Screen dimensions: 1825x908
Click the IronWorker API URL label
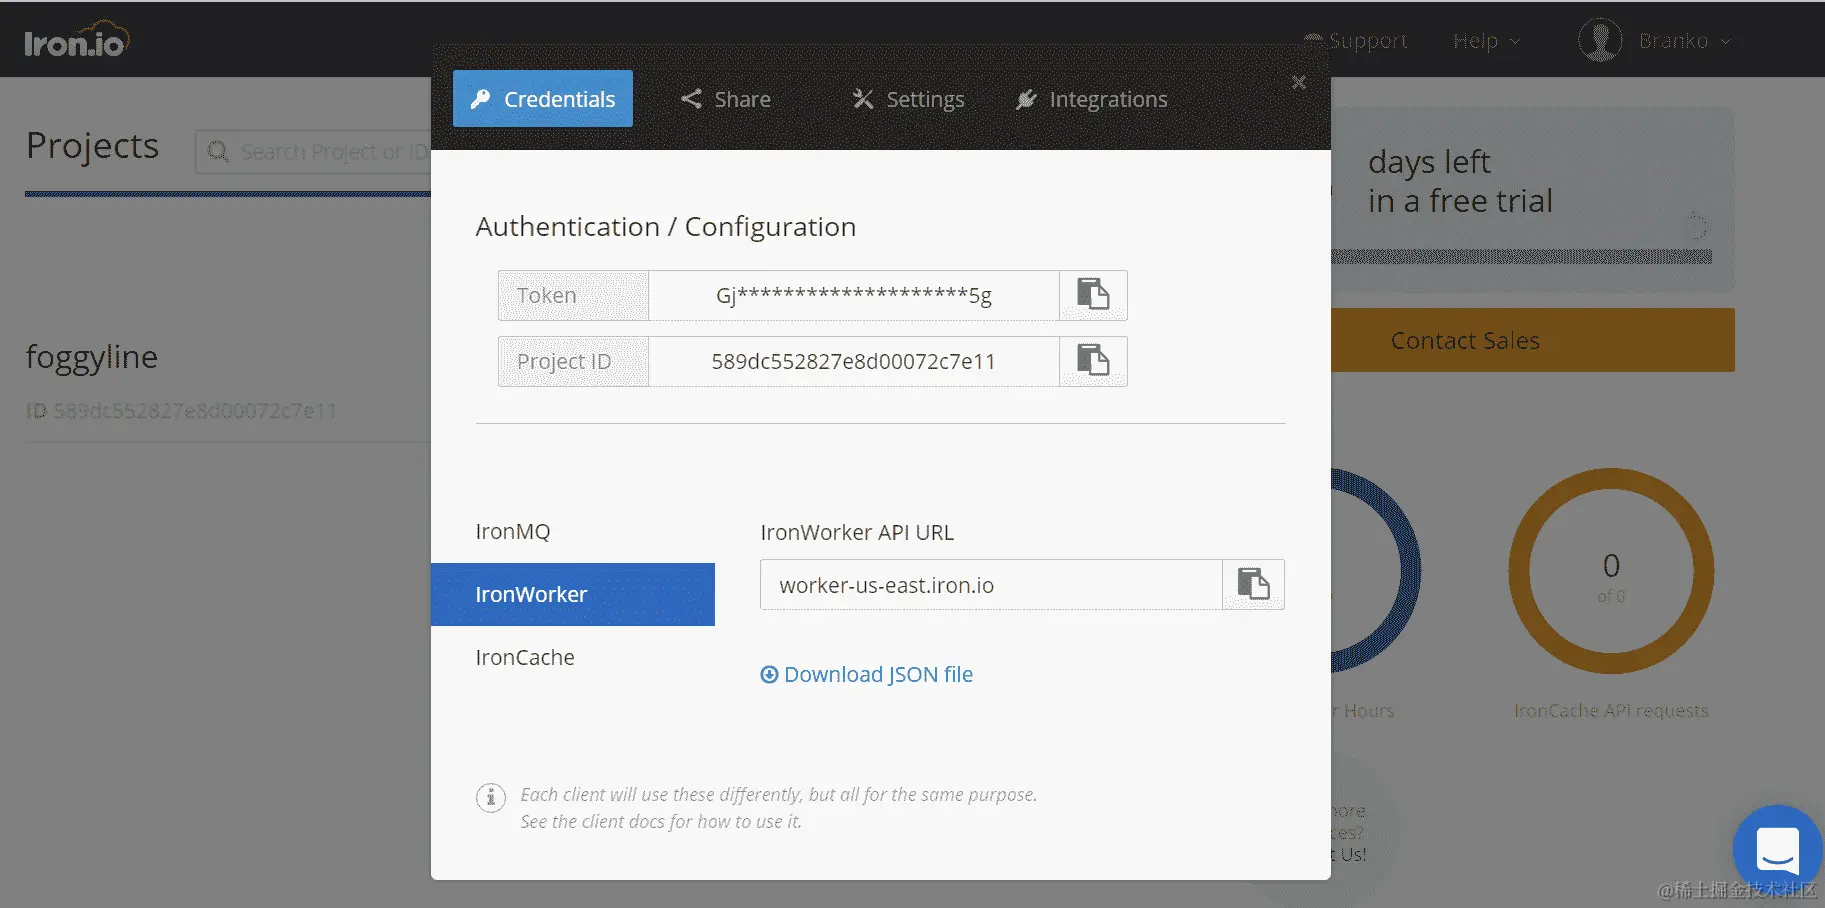tap(857, 532)
